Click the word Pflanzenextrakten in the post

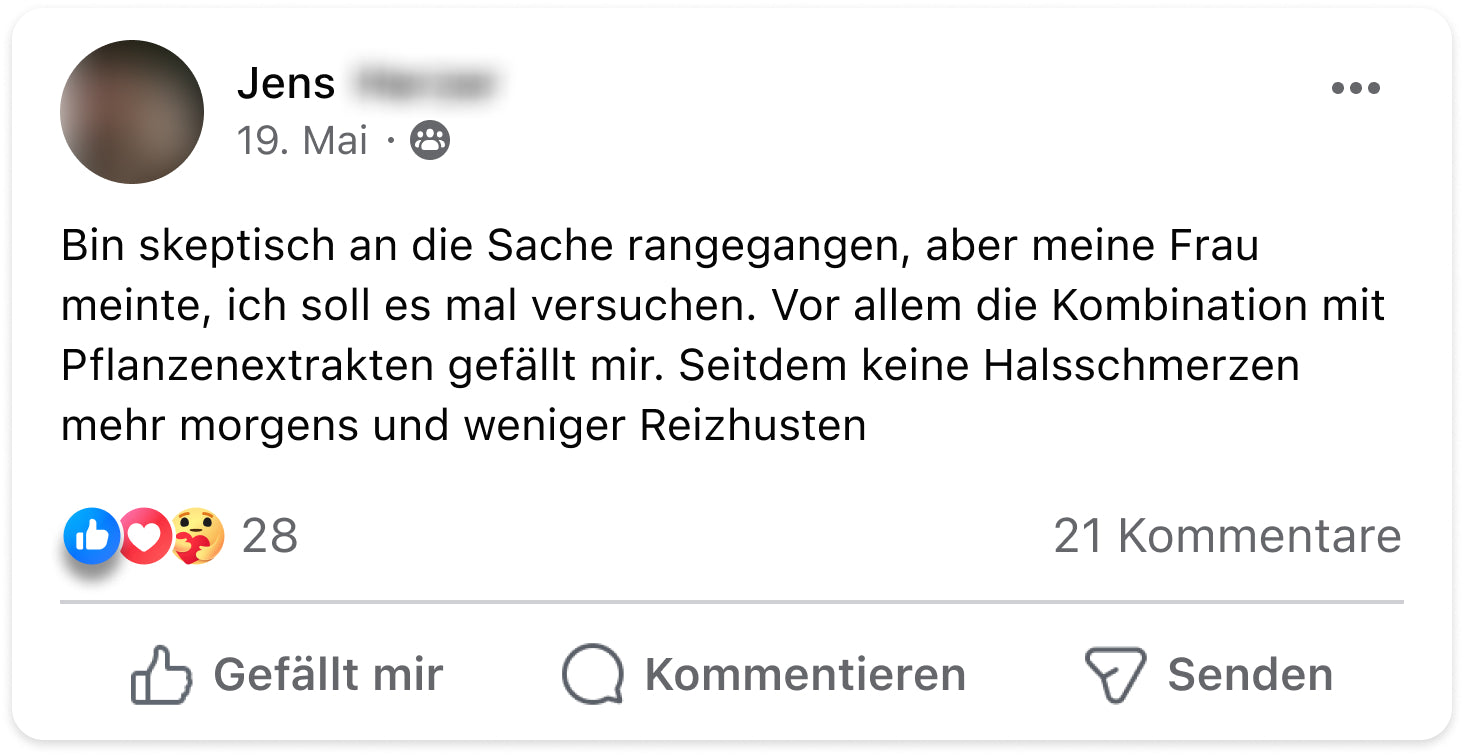247,366
